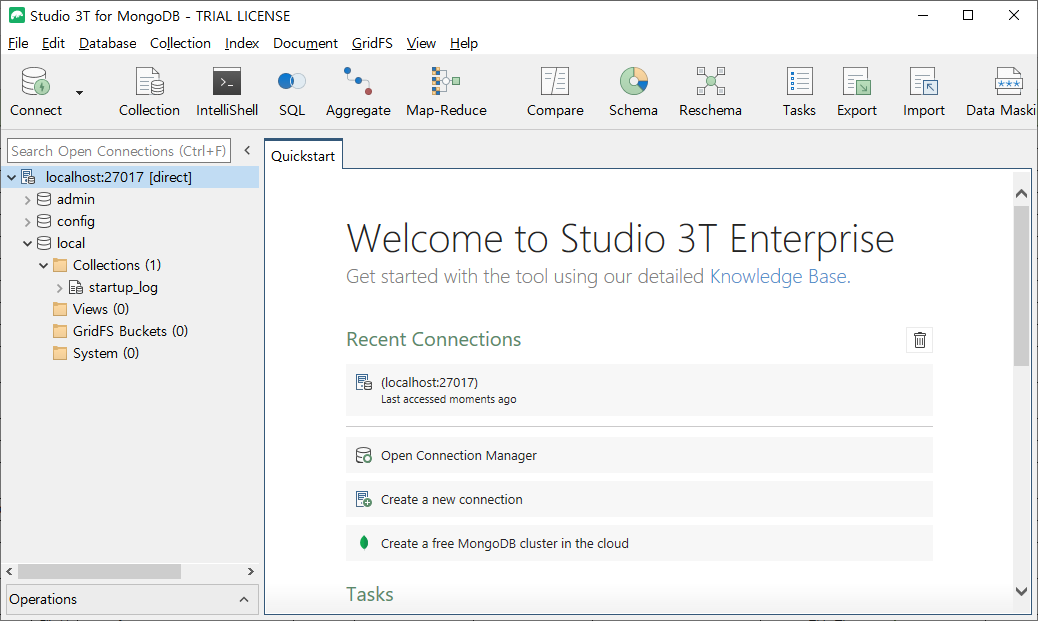Click the Studio 3T title bar icon
This screenshot has height=621, width=1038.
pos(17,15)
